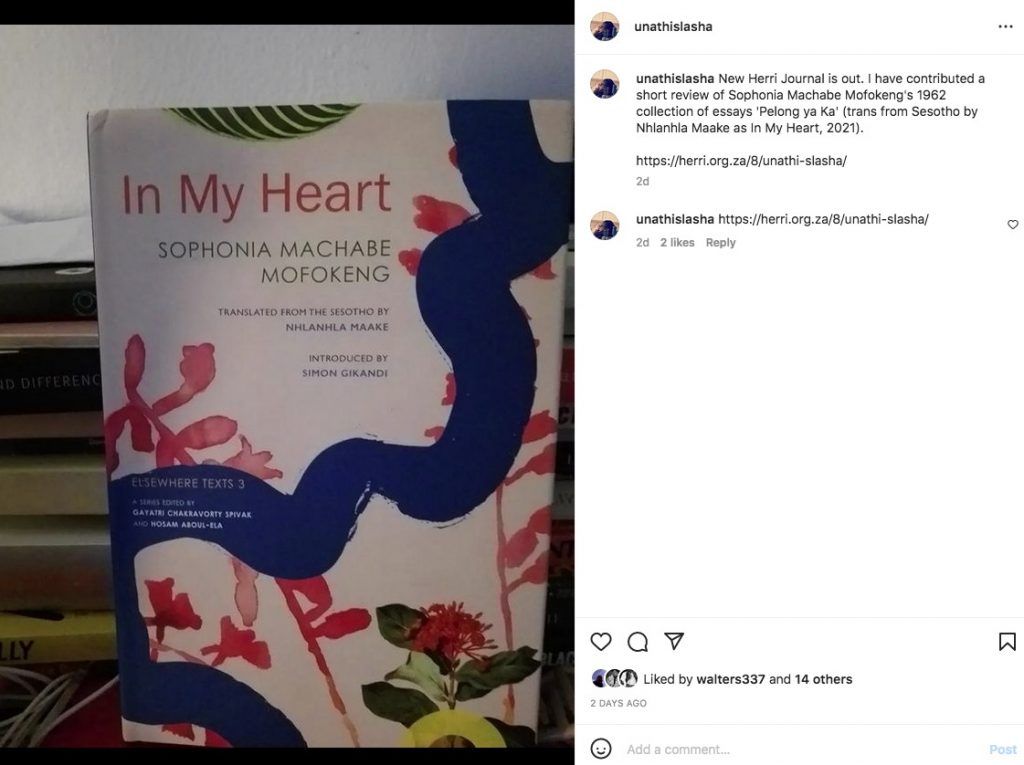The image size is (1024, 765).
Task: Reply to the unathislasha comment
Action: (x=720, y=242)
